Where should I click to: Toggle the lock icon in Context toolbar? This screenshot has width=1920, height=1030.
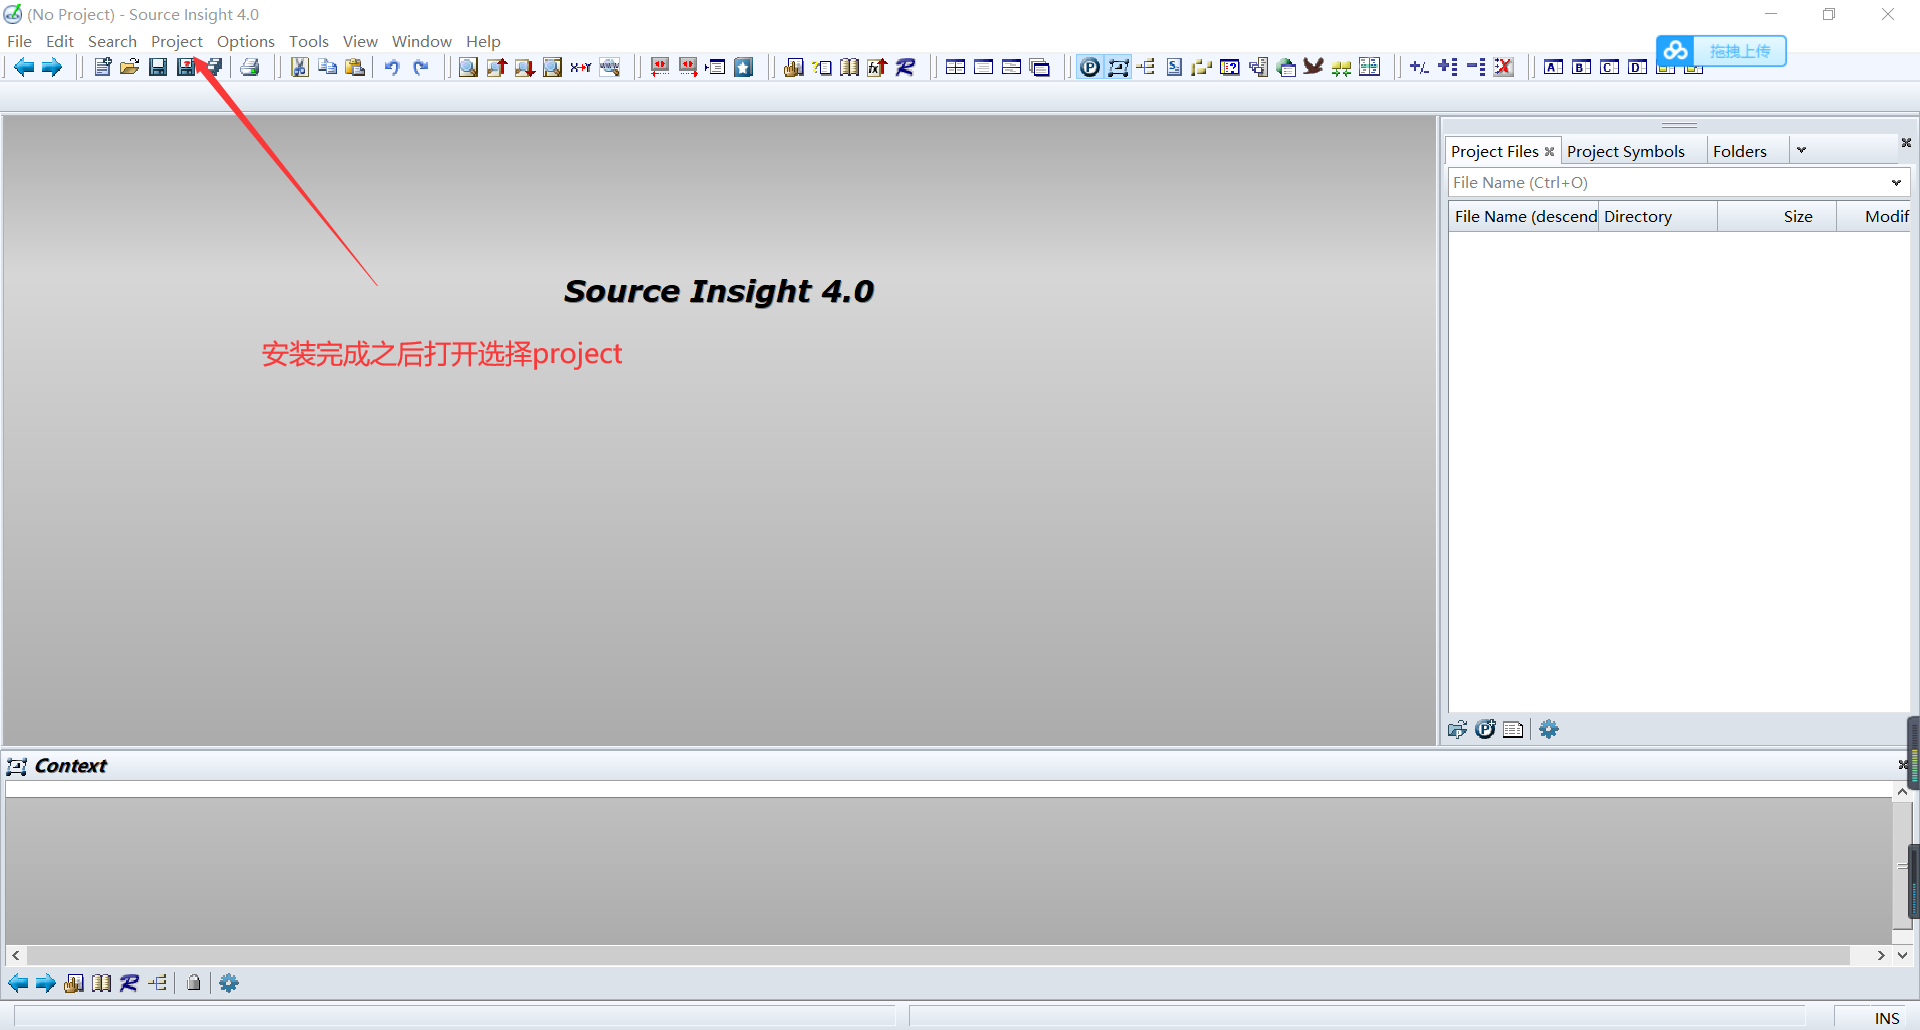point(194,983)
